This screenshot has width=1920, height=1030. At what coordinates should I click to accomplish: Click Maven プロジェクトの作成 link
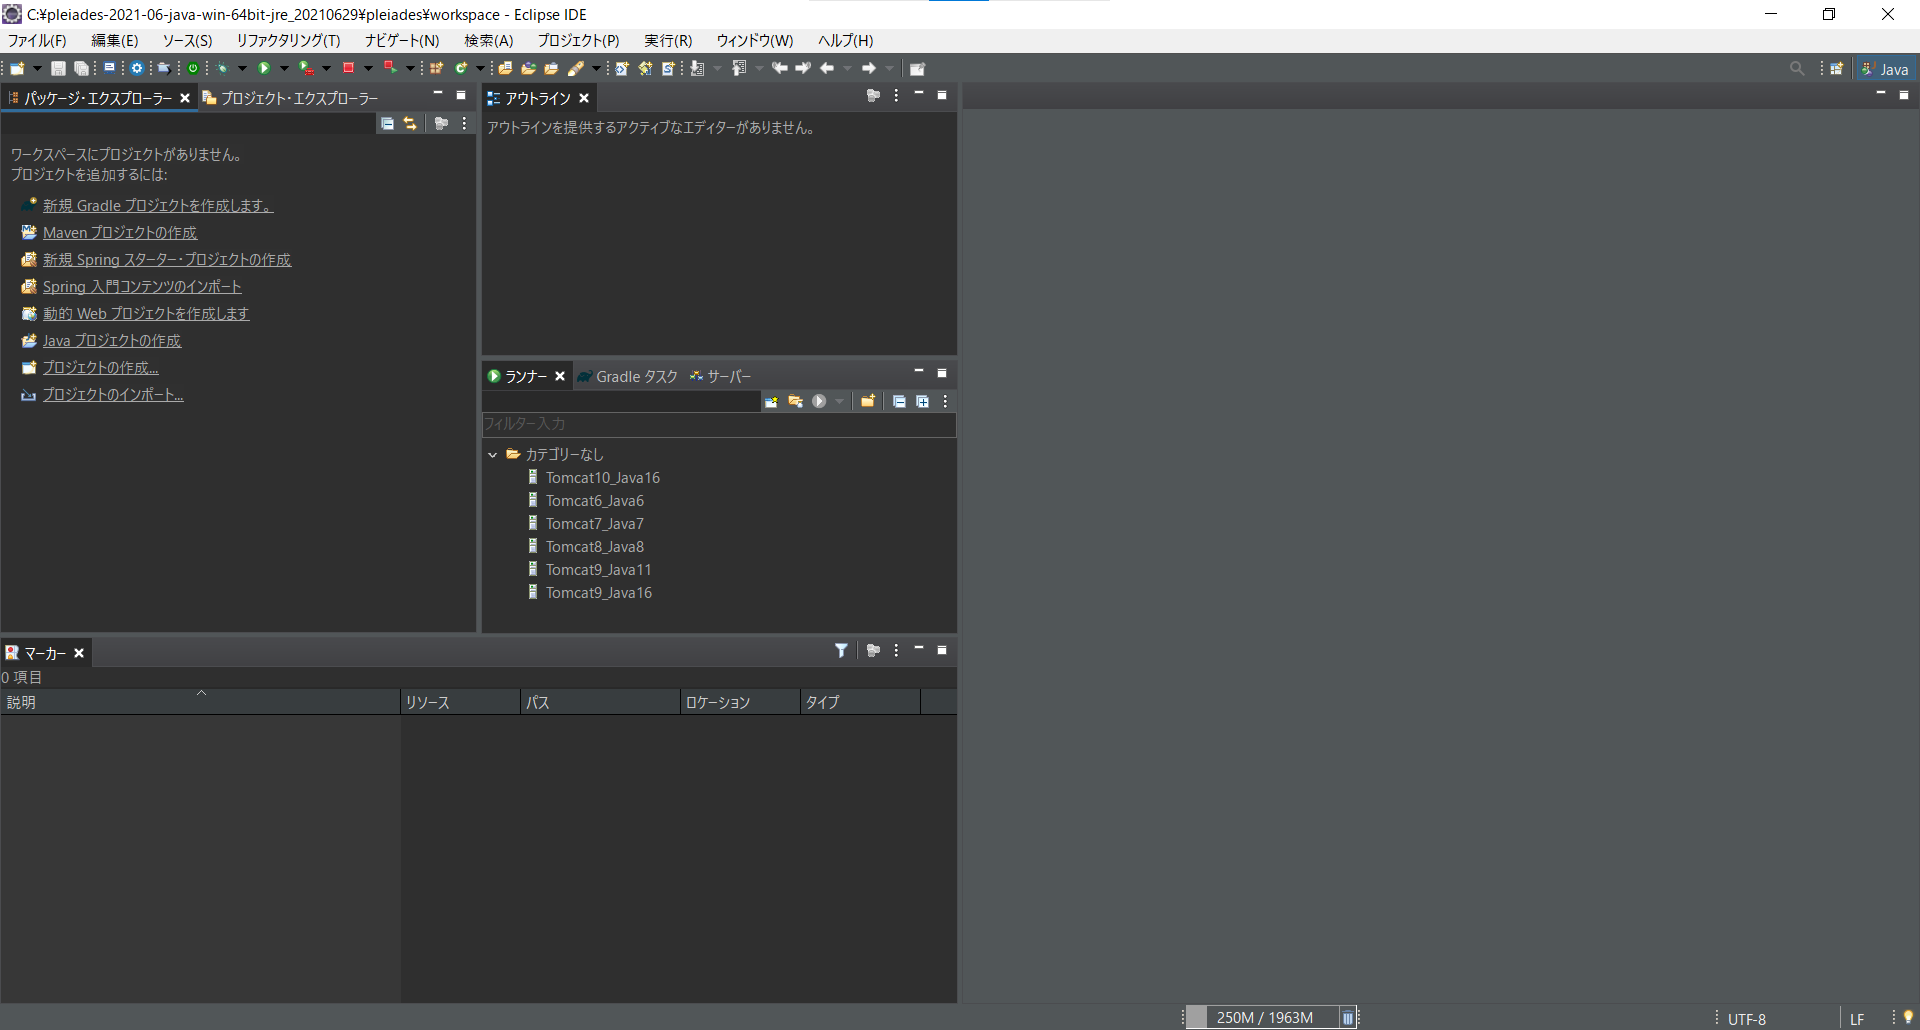click(x=120, y=232)
